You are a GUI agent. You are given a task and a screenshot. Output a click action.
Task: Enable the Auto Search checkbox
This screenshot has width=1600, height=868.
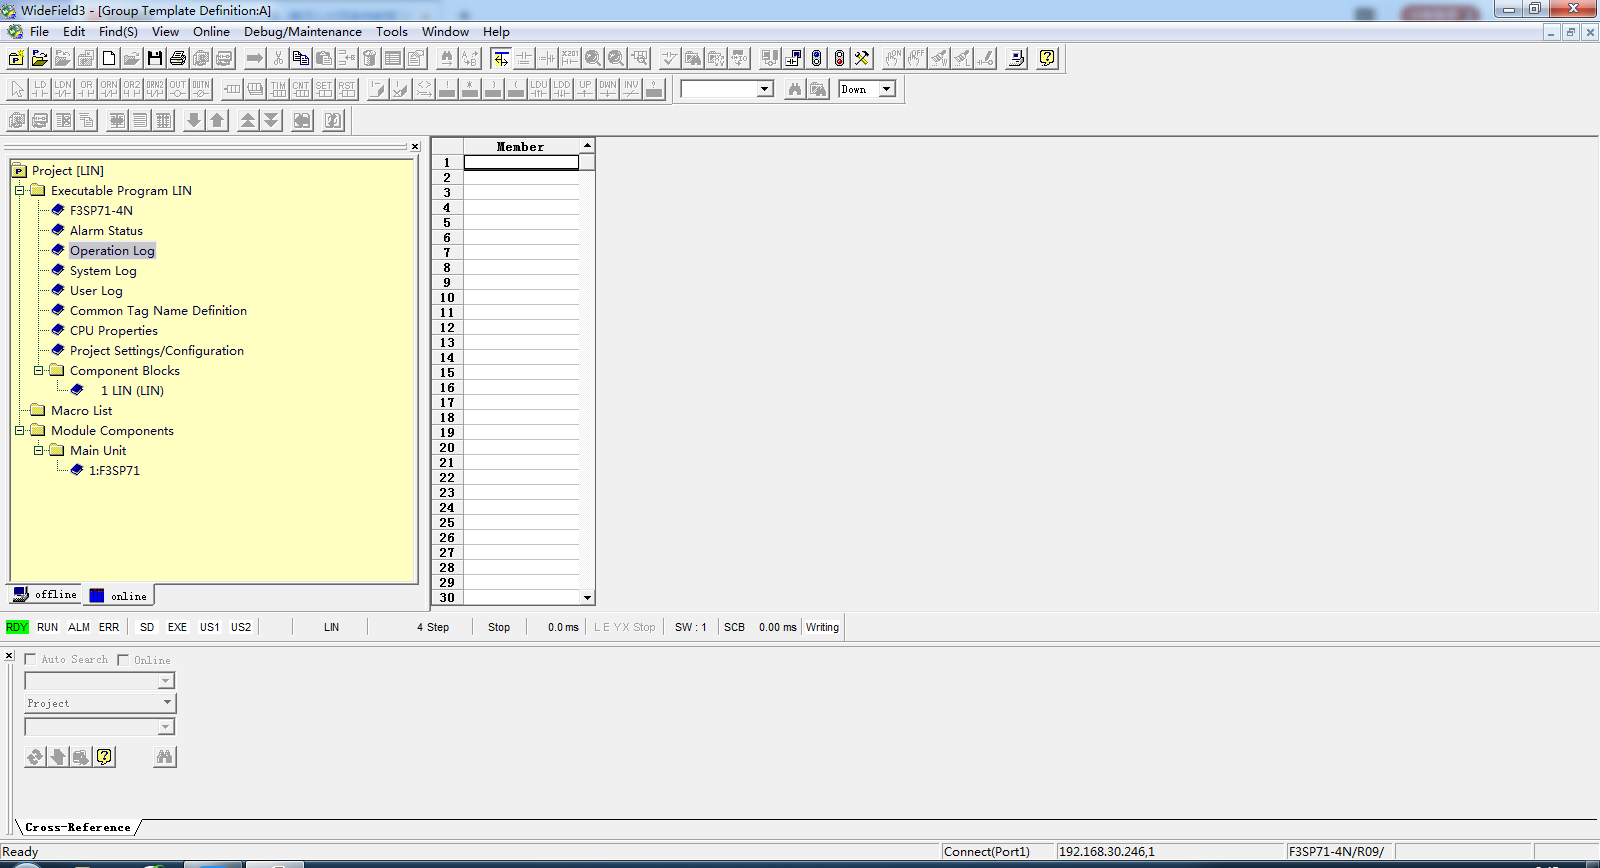30,659
